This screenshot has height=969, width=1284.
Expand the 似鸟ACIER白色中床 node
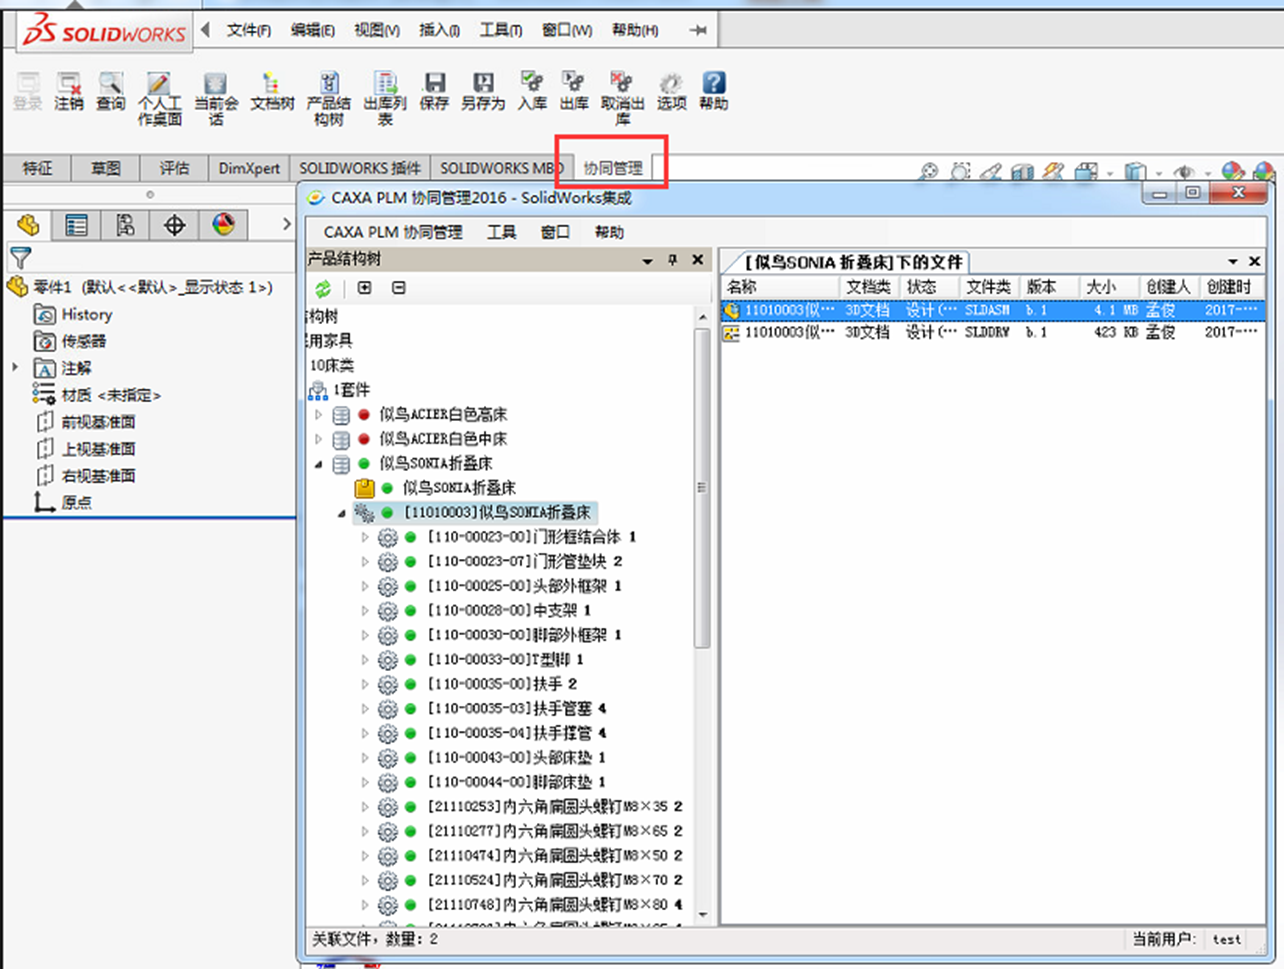point(319,439)
